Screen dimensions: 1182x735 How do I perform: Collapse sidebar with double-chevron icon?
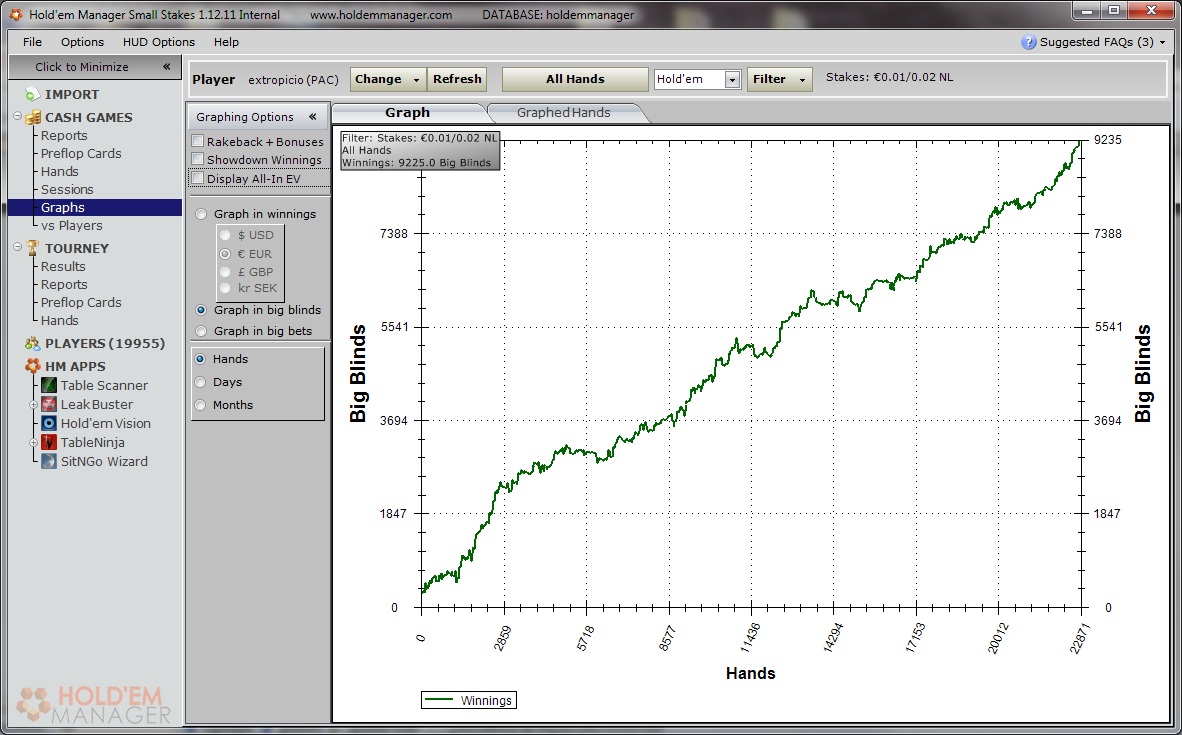[167, 66]
